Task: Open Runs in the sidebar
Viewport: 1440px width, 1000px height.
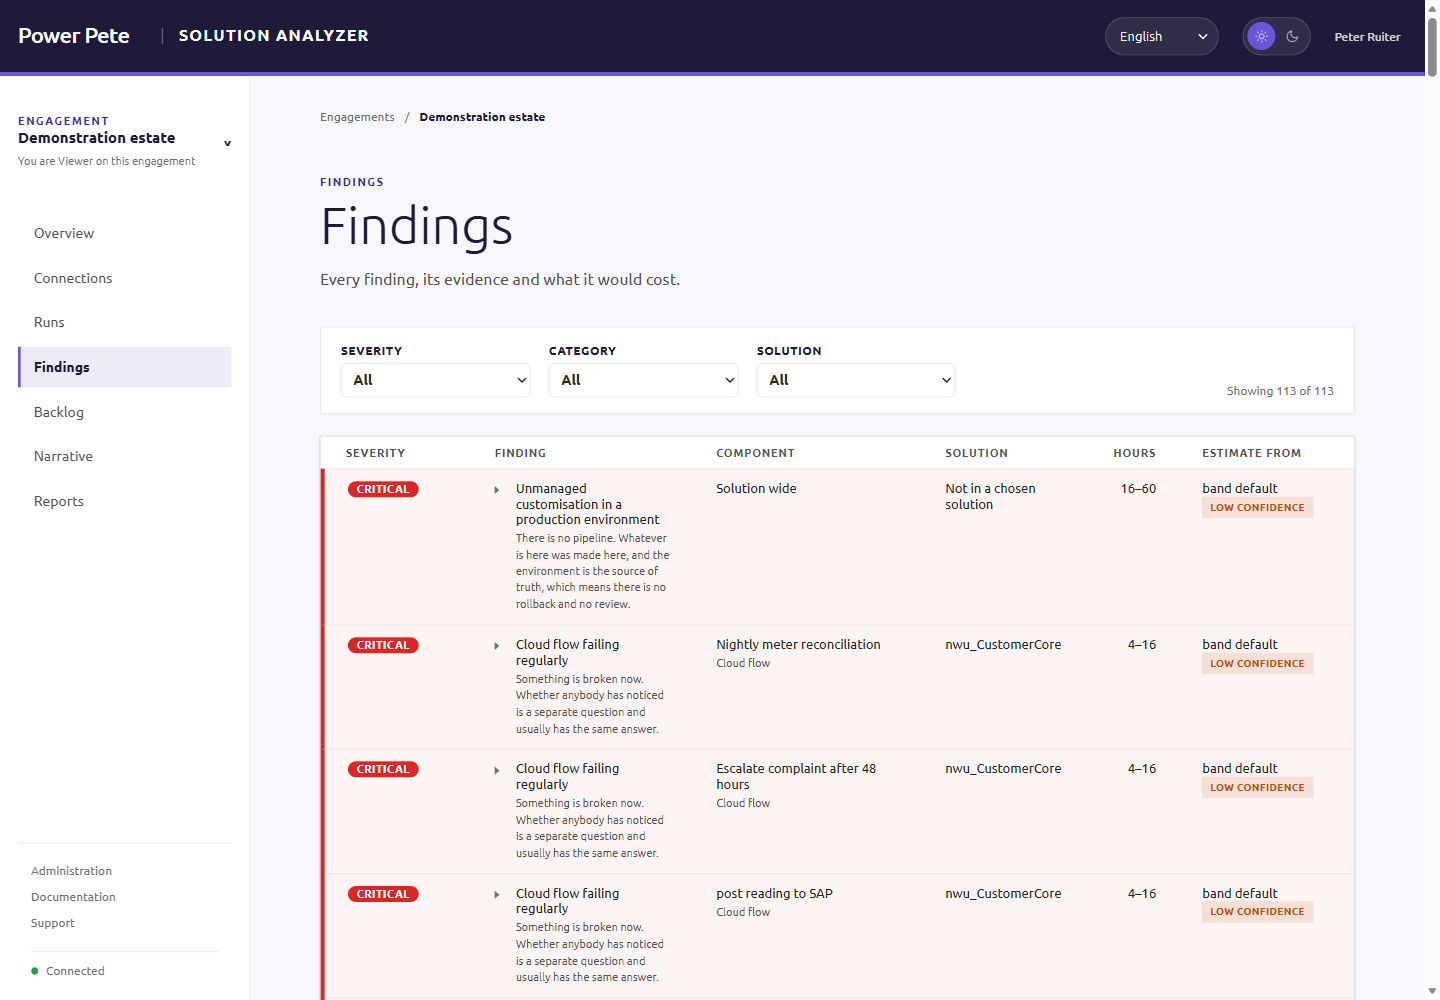Action: click(125, 322)
